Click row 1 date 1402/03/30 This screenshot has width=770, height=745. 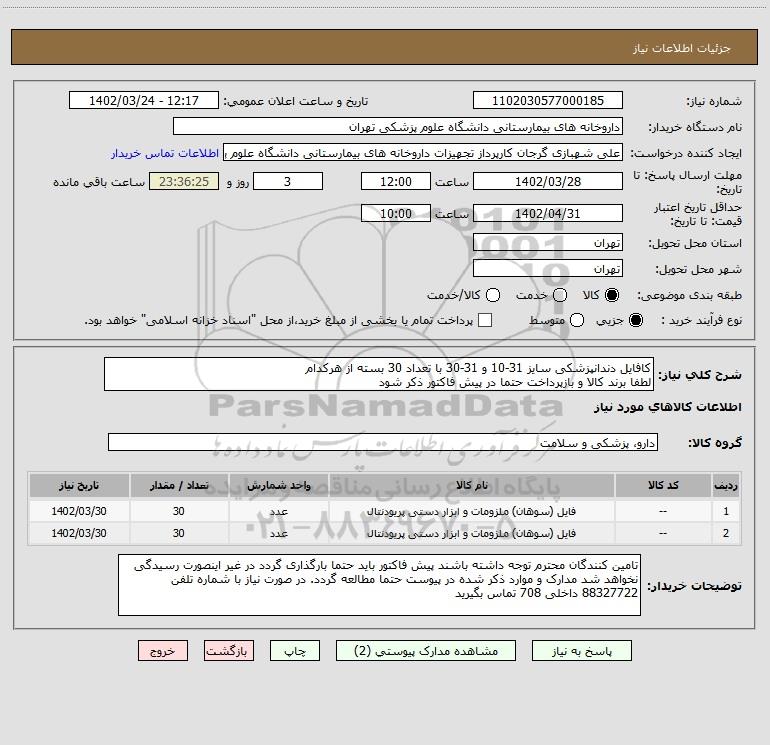[x=79, y=511]
